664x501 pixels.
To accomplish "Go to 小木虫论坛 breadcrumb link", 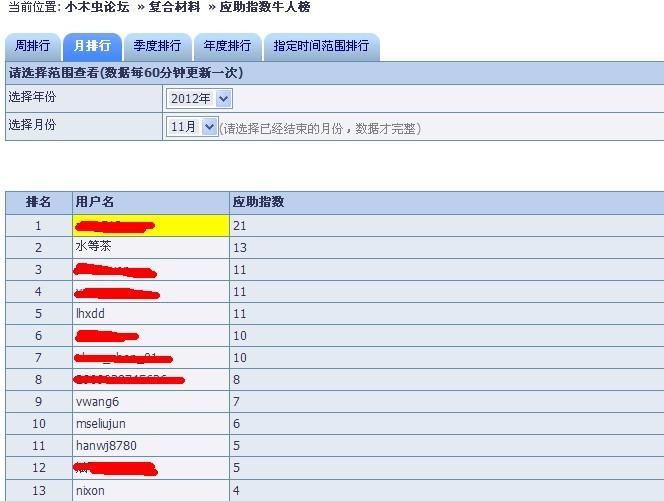I will (x=97, y=7).
